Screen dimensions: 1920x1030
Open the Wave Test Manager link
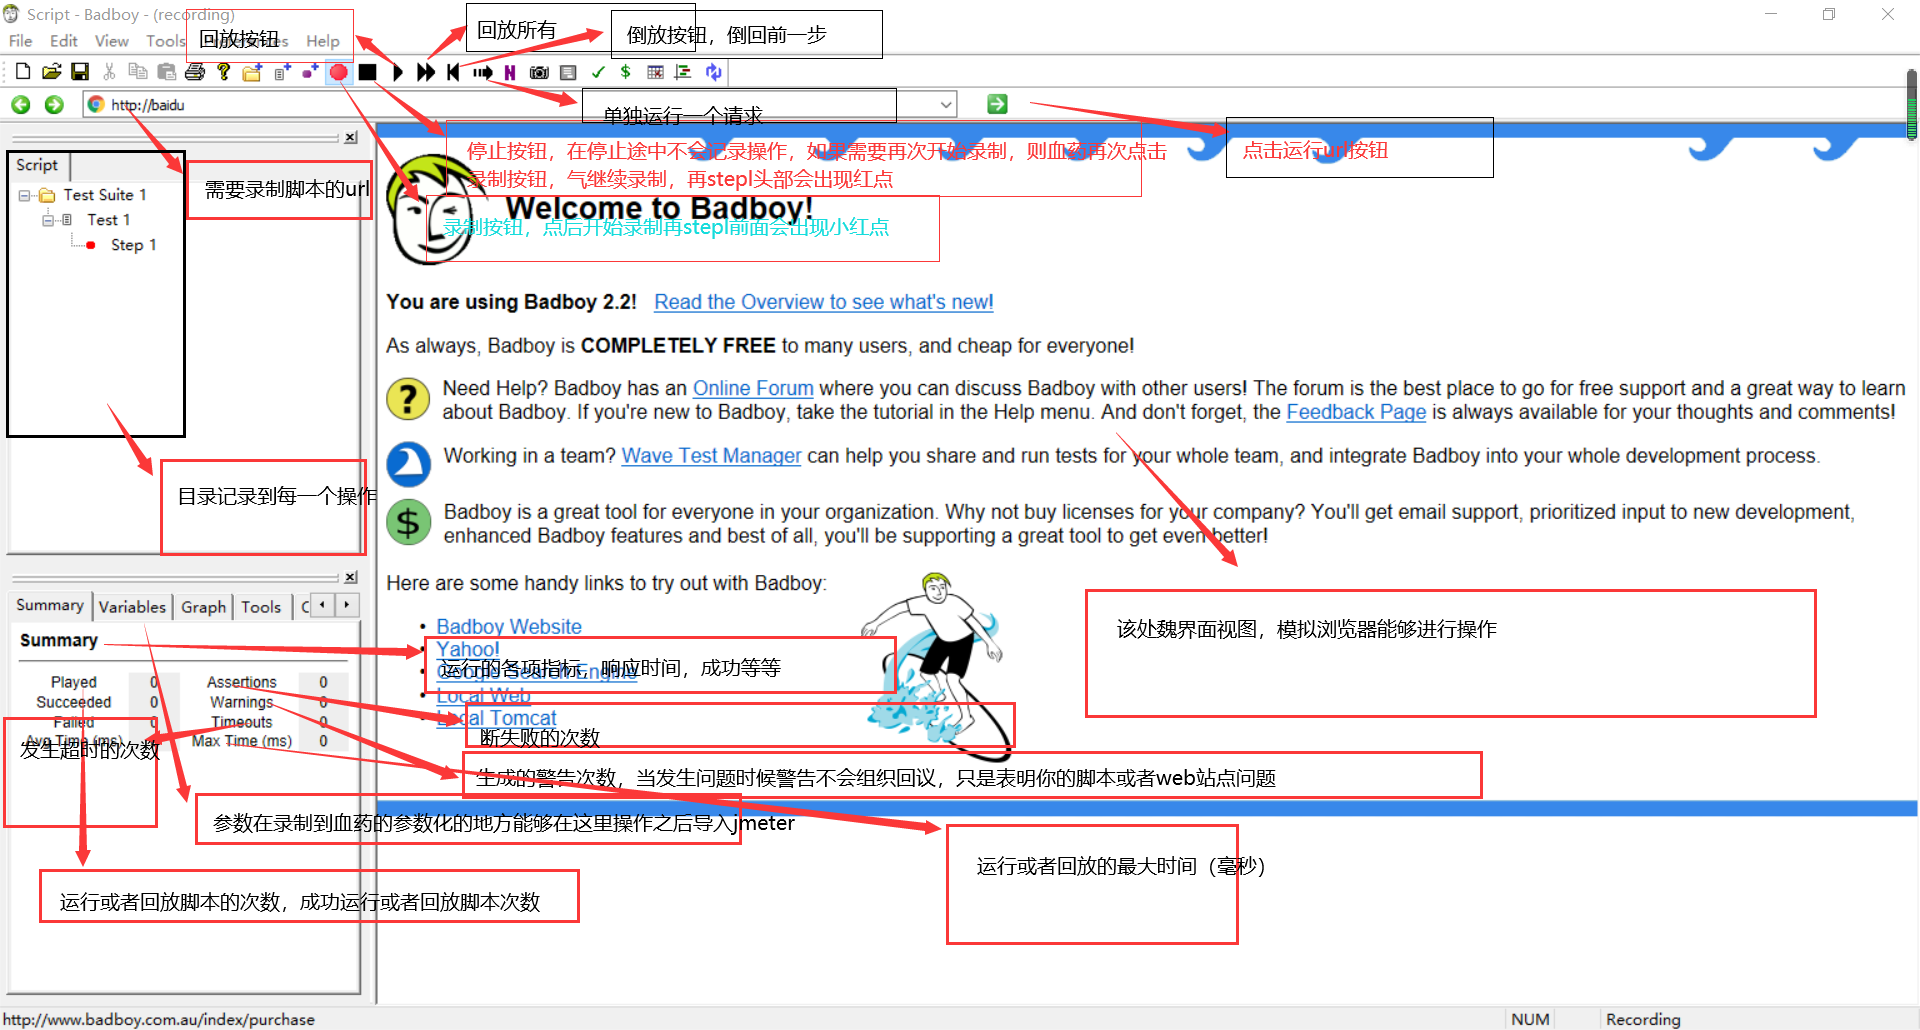coord(711,456)
